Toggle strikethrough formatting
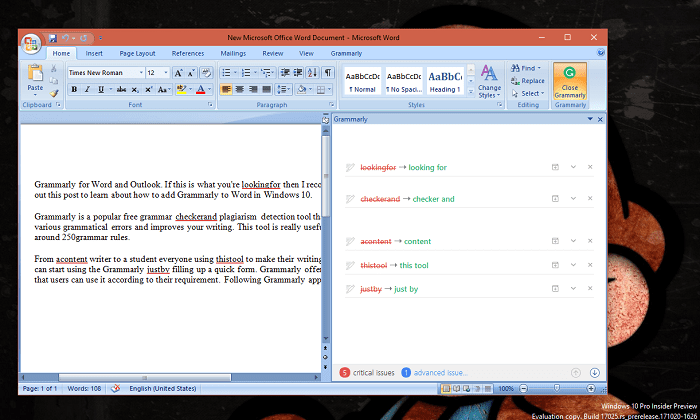Viewport: 700px width, 420px height. 121,89
